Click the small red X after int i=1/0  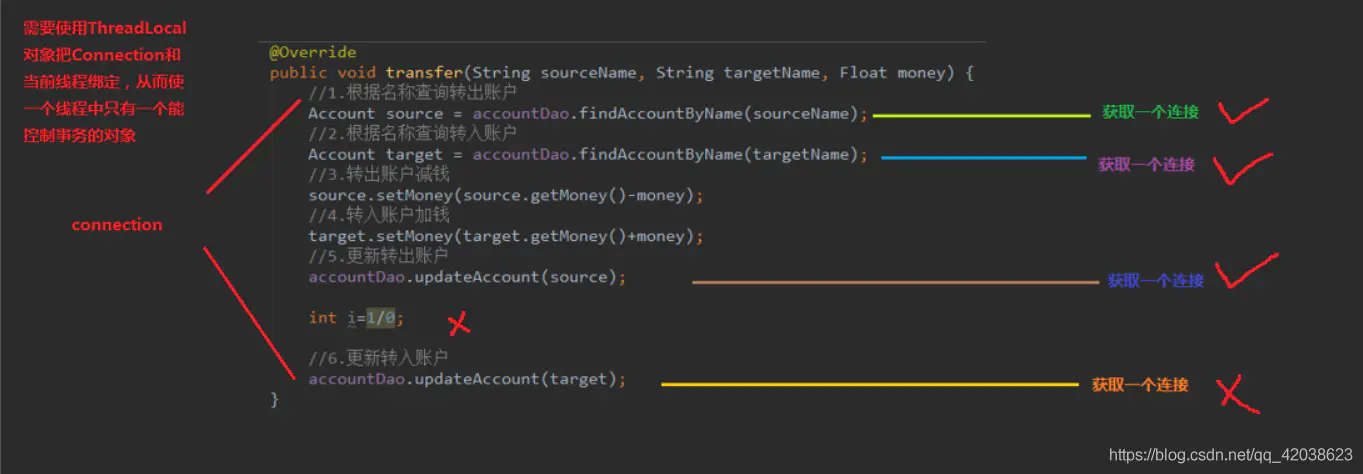click(x=459, y=324)
